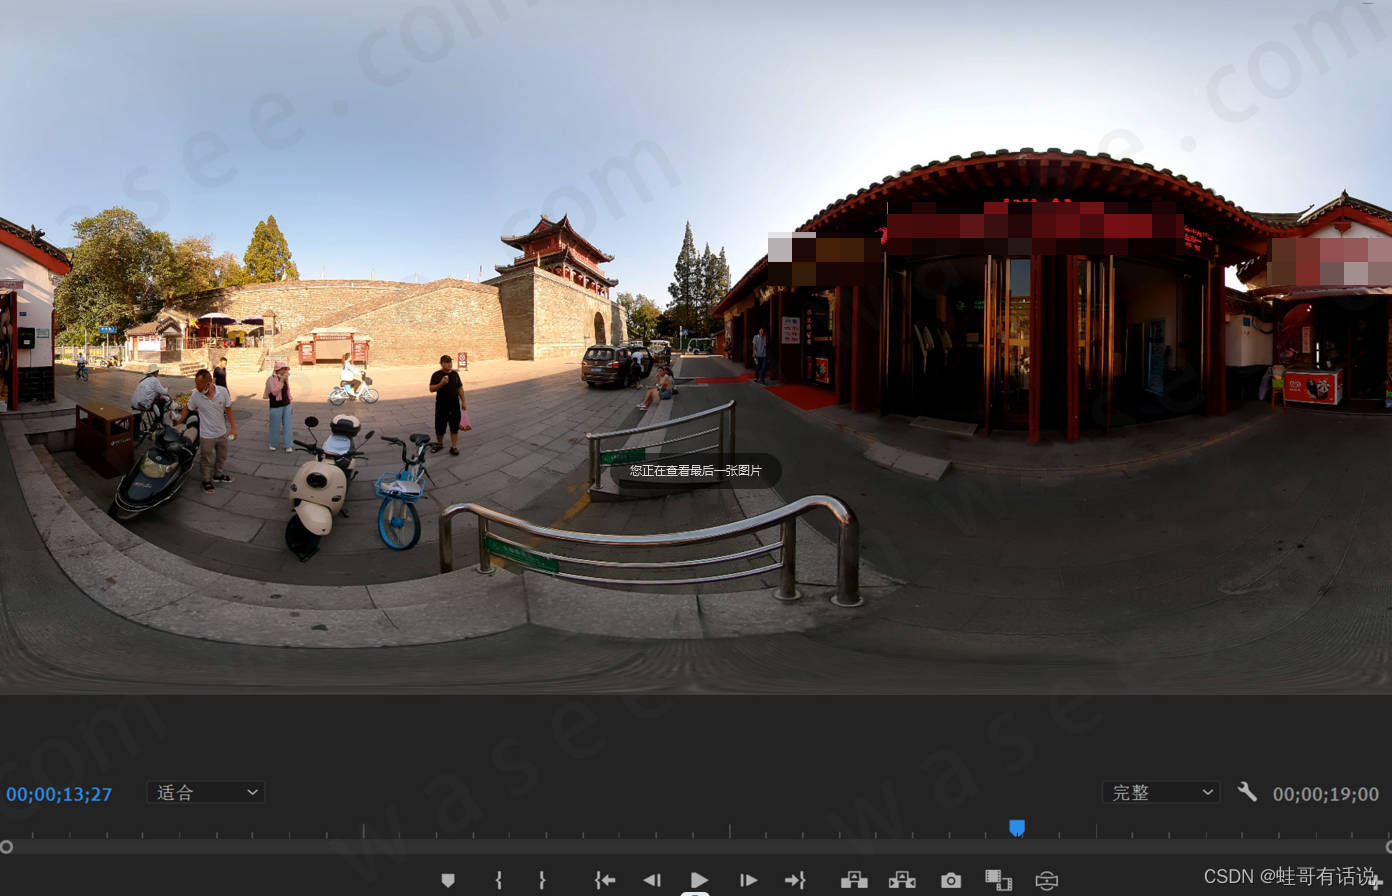The image size is (1392, 896).
Task: Click the Extract button
Action: tap(902, 880)
